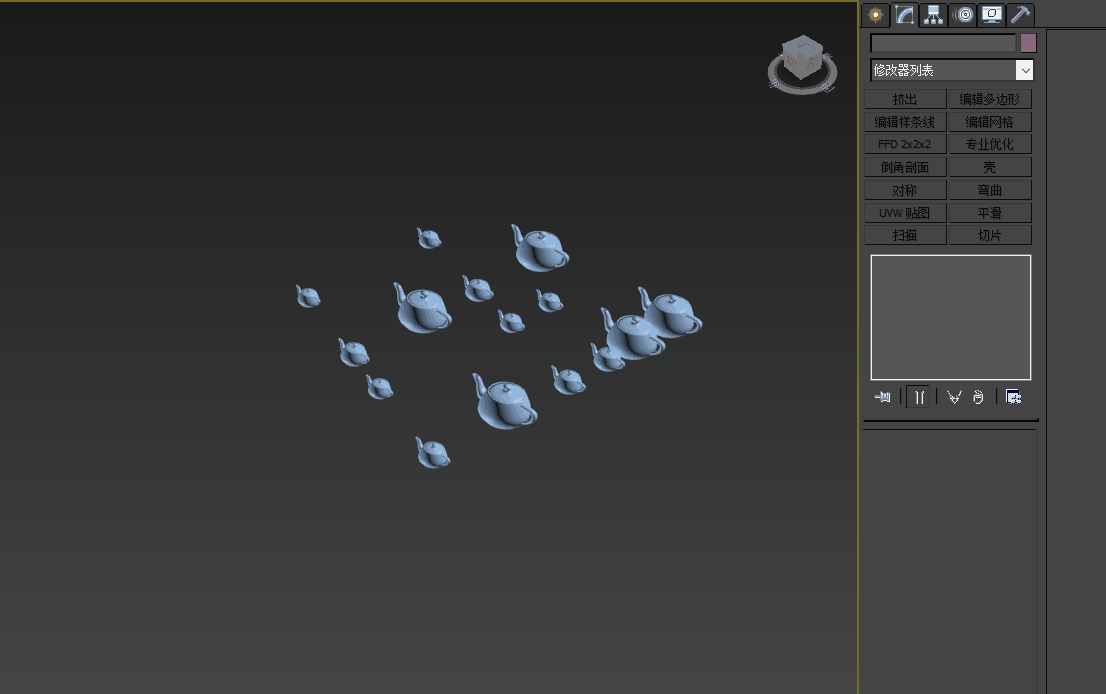1106x694 pixels.
Task: Apply the 挤出 modifier
Action: point(905,99)
